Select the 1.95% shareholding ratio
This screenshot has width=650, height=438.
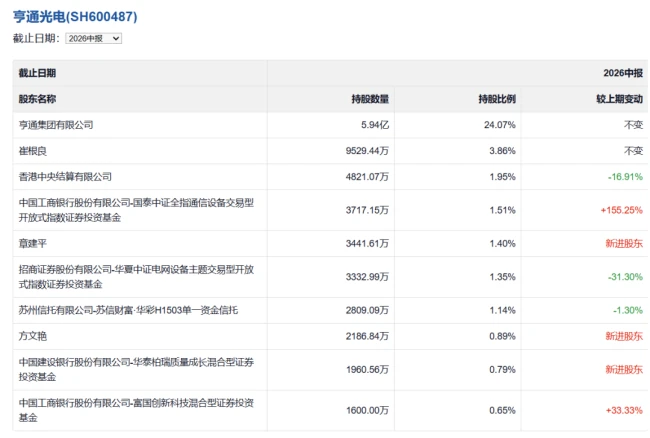[502, 177]
